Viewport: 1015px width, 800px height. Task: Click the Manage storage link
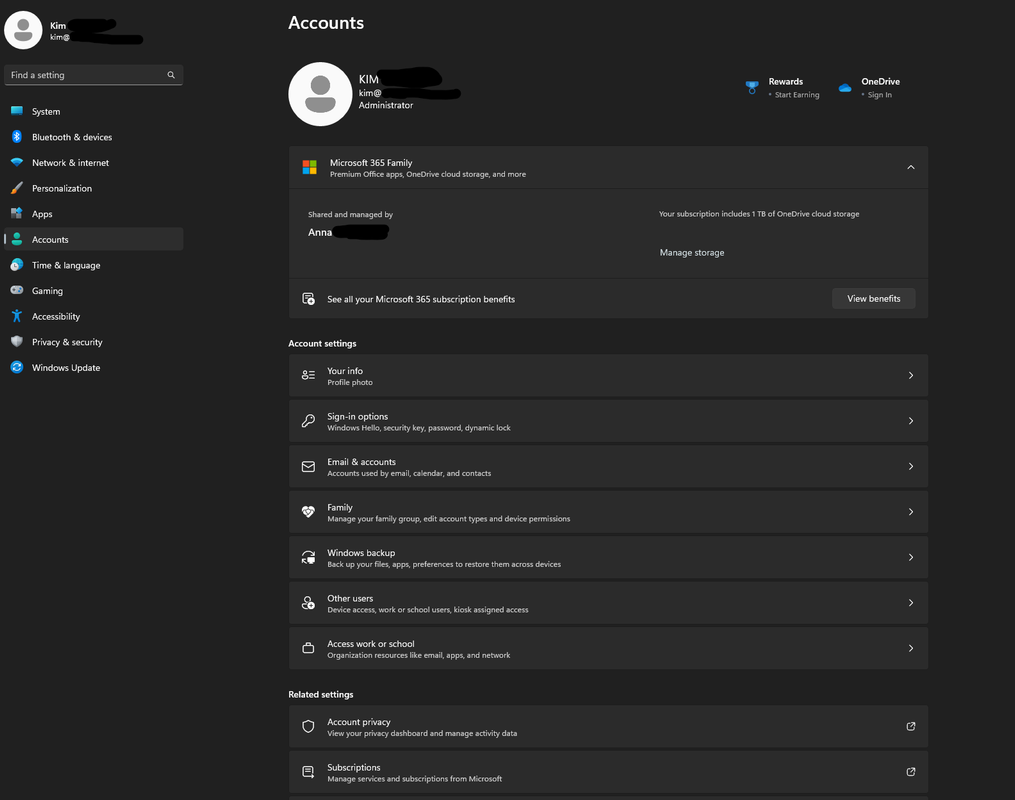click(x=691, y=252)
